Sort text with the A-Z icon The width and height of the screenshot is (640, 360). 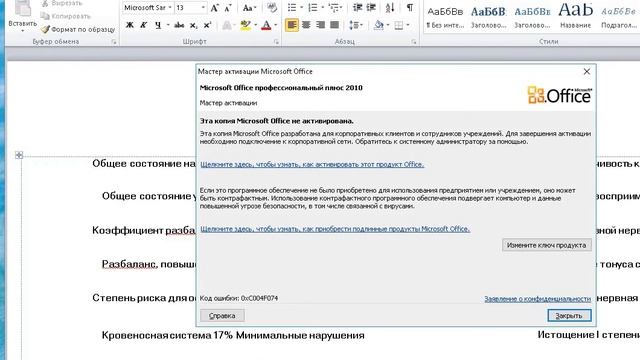tap(390, 8)
